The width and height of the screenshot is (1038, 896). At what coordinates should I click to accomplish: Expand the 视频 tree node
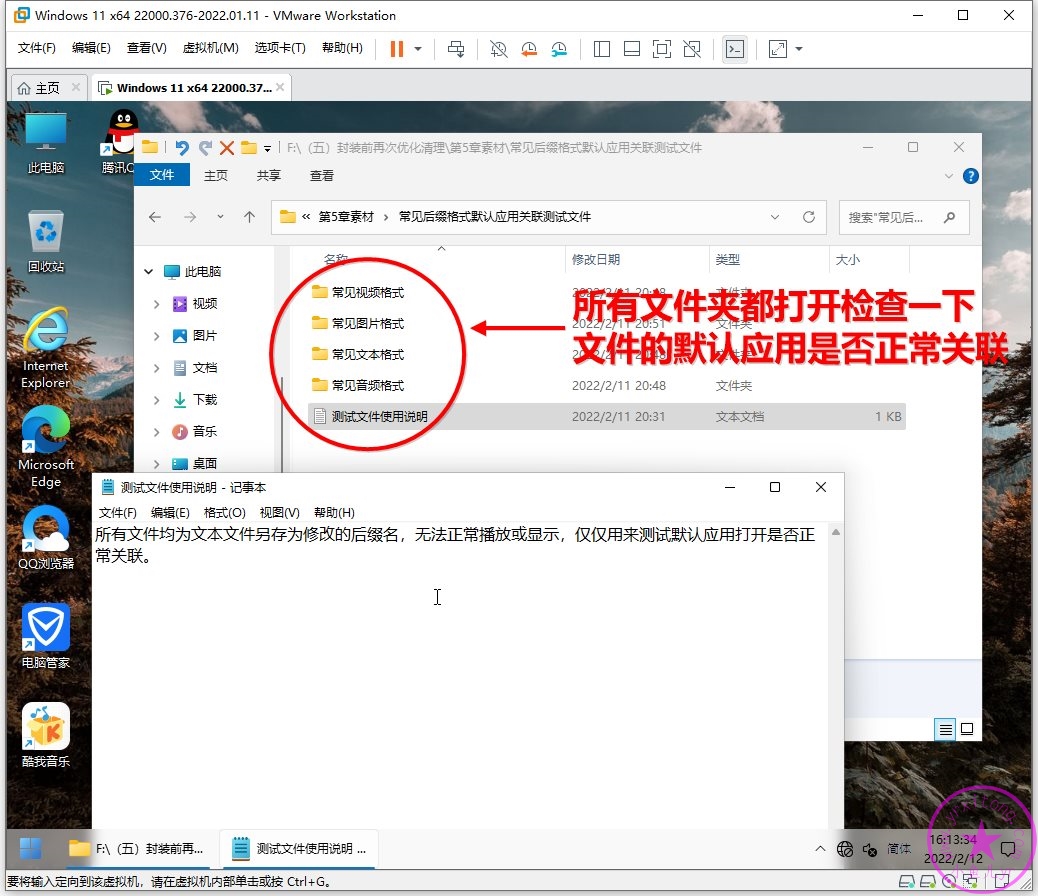[156, 304]
